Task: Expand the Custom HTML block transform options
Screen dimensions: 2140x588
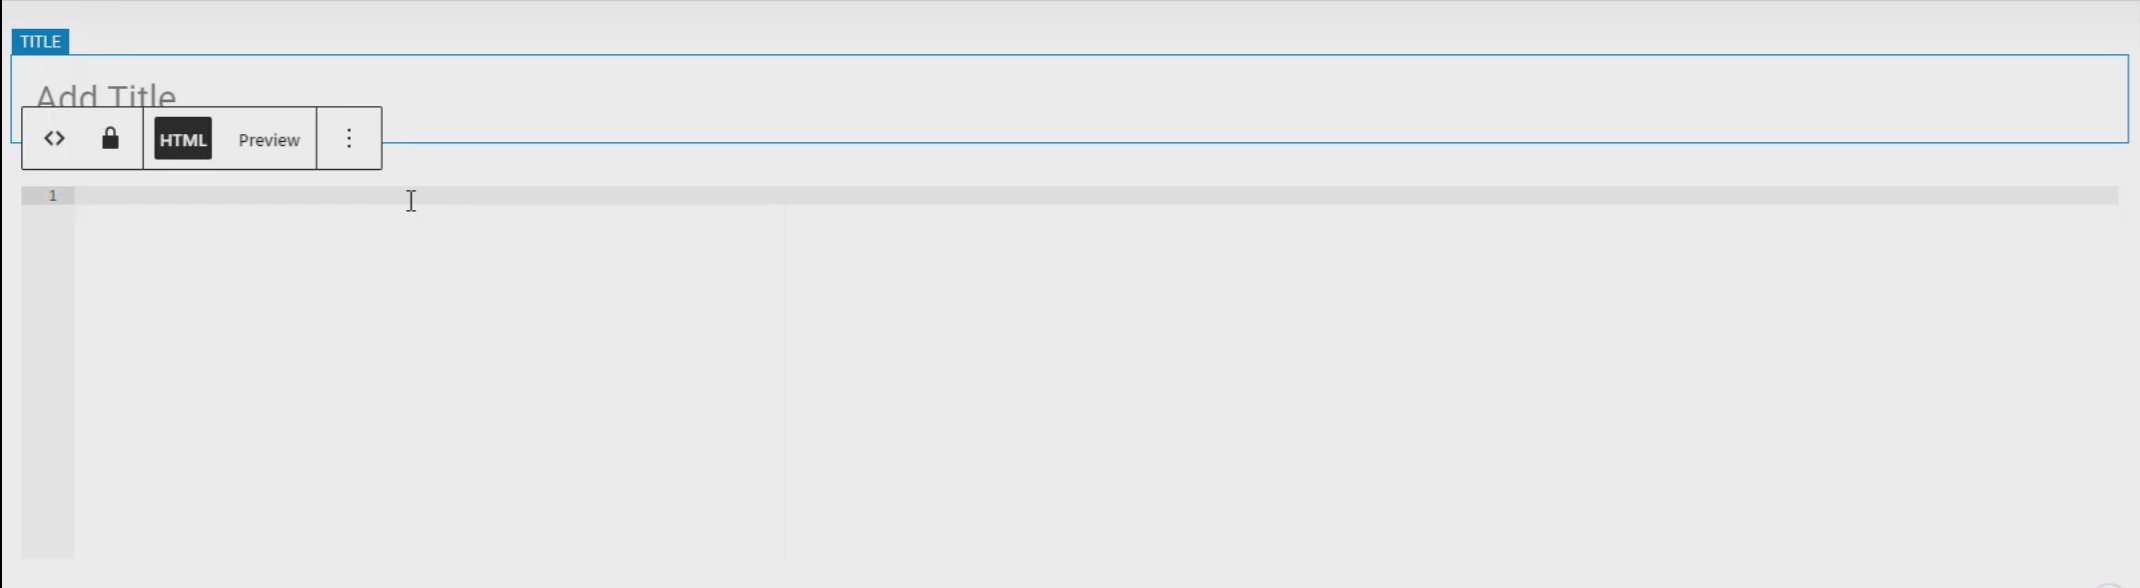Action: point(54,139)
